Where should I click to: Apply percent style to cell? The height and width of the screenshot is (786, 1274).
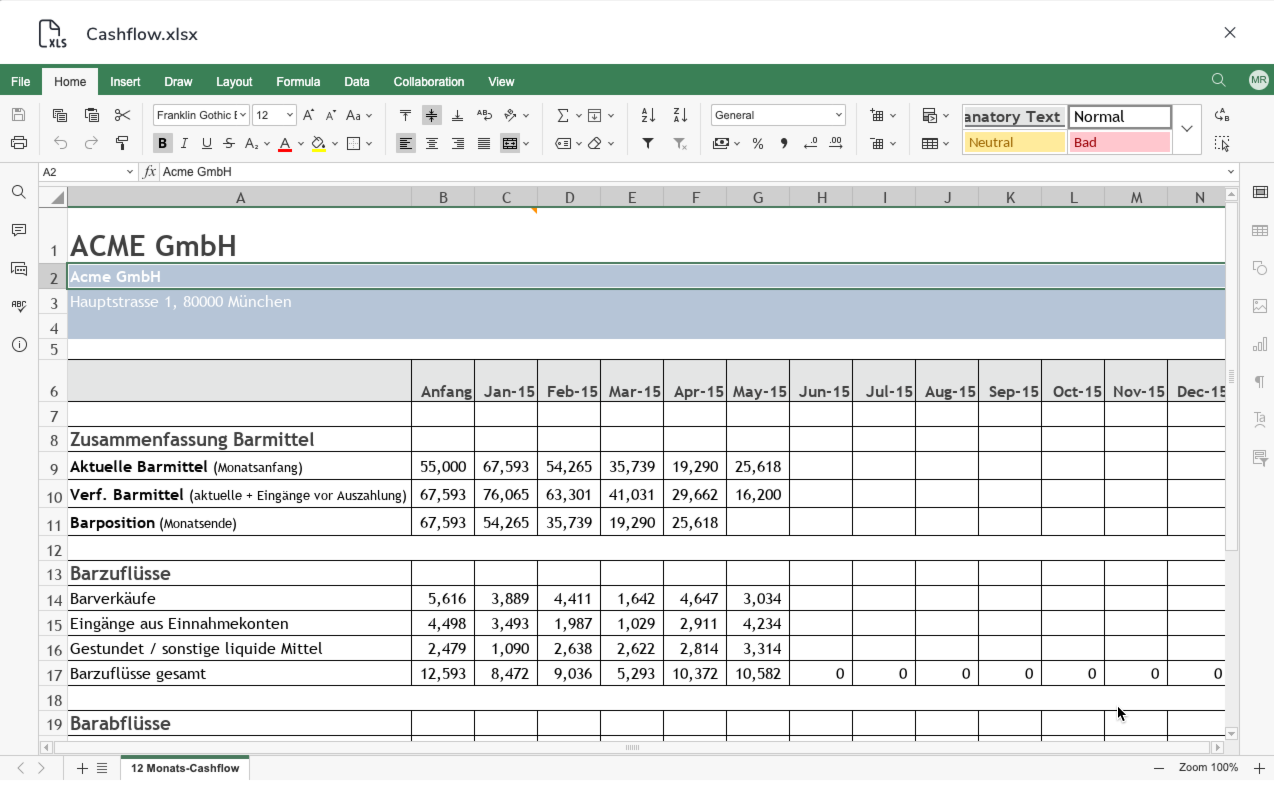coord(758,143)
